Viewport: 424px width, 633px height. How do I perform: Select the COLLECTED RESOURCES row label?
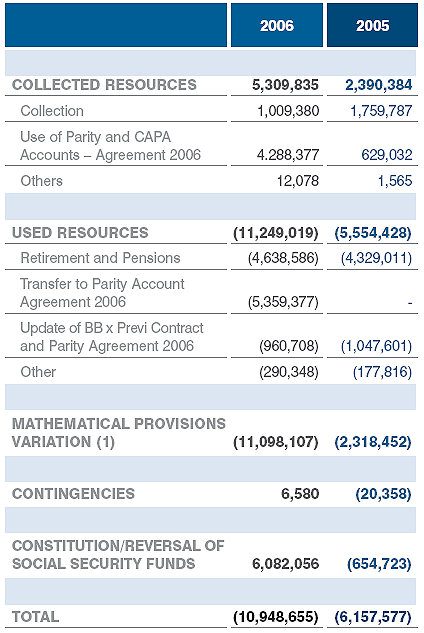(x=104, y=85)
